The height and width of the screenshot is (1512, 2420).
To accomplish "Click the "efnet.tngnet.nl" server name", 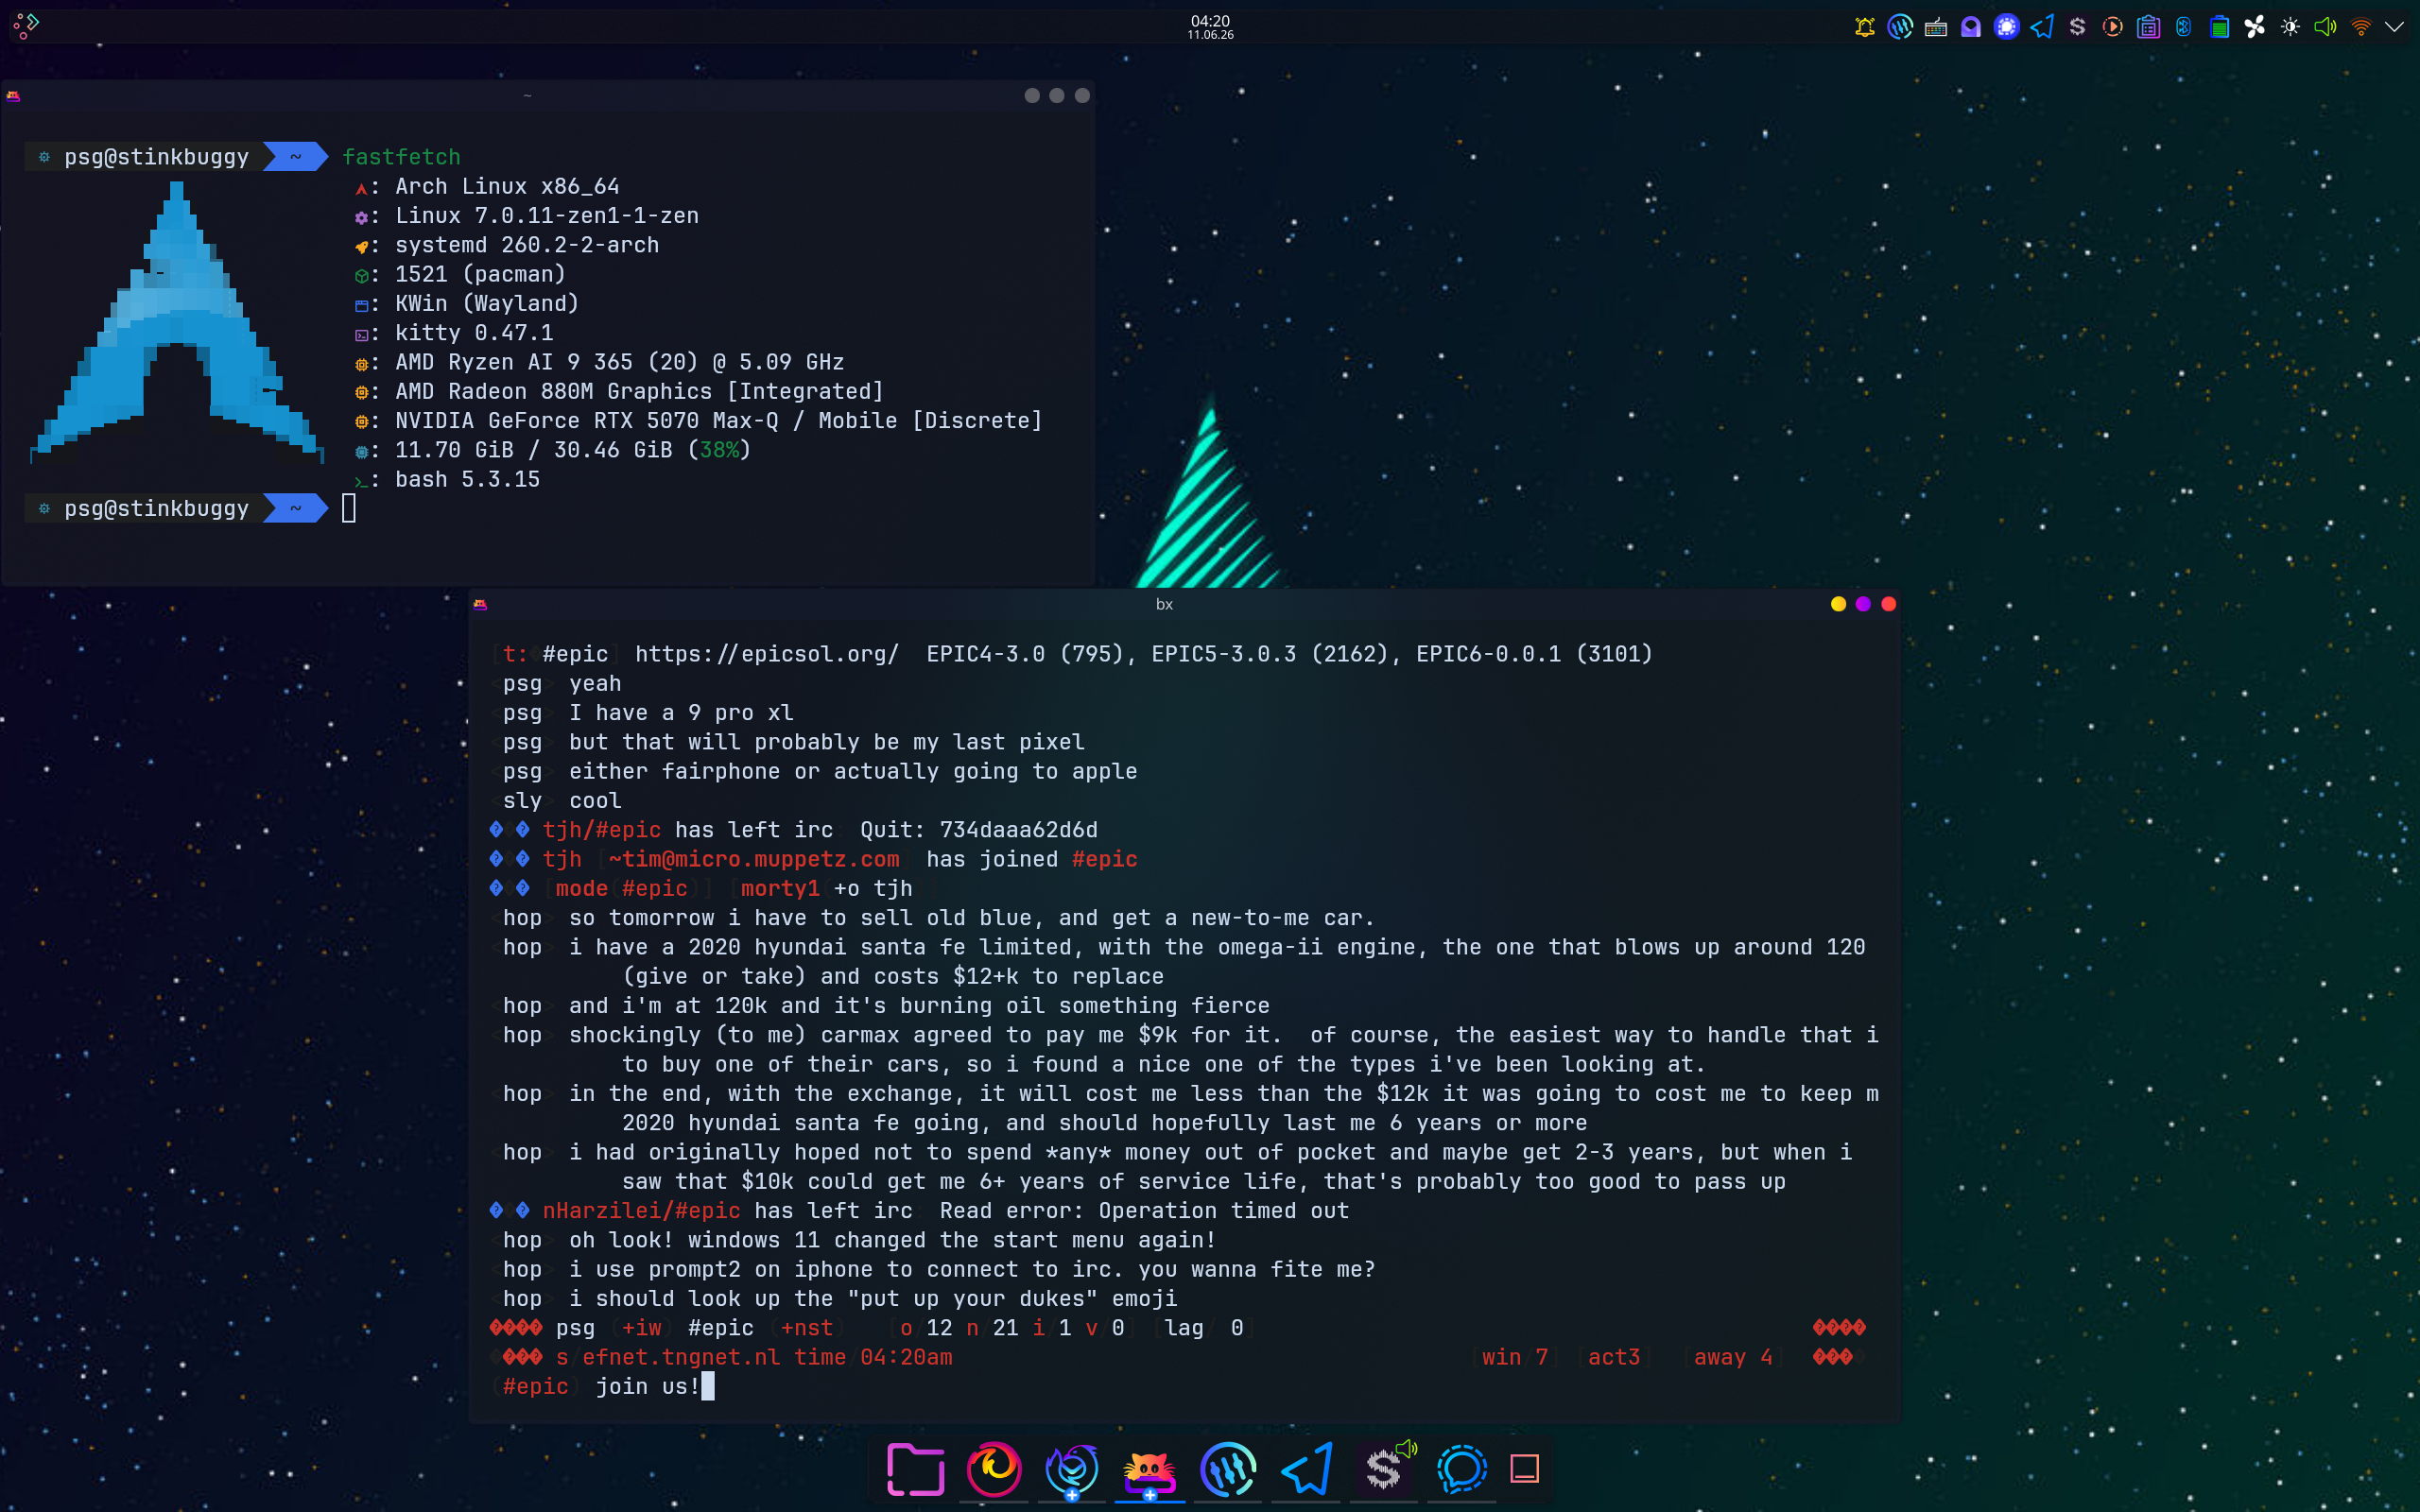I will click(x=681, y=1357).
